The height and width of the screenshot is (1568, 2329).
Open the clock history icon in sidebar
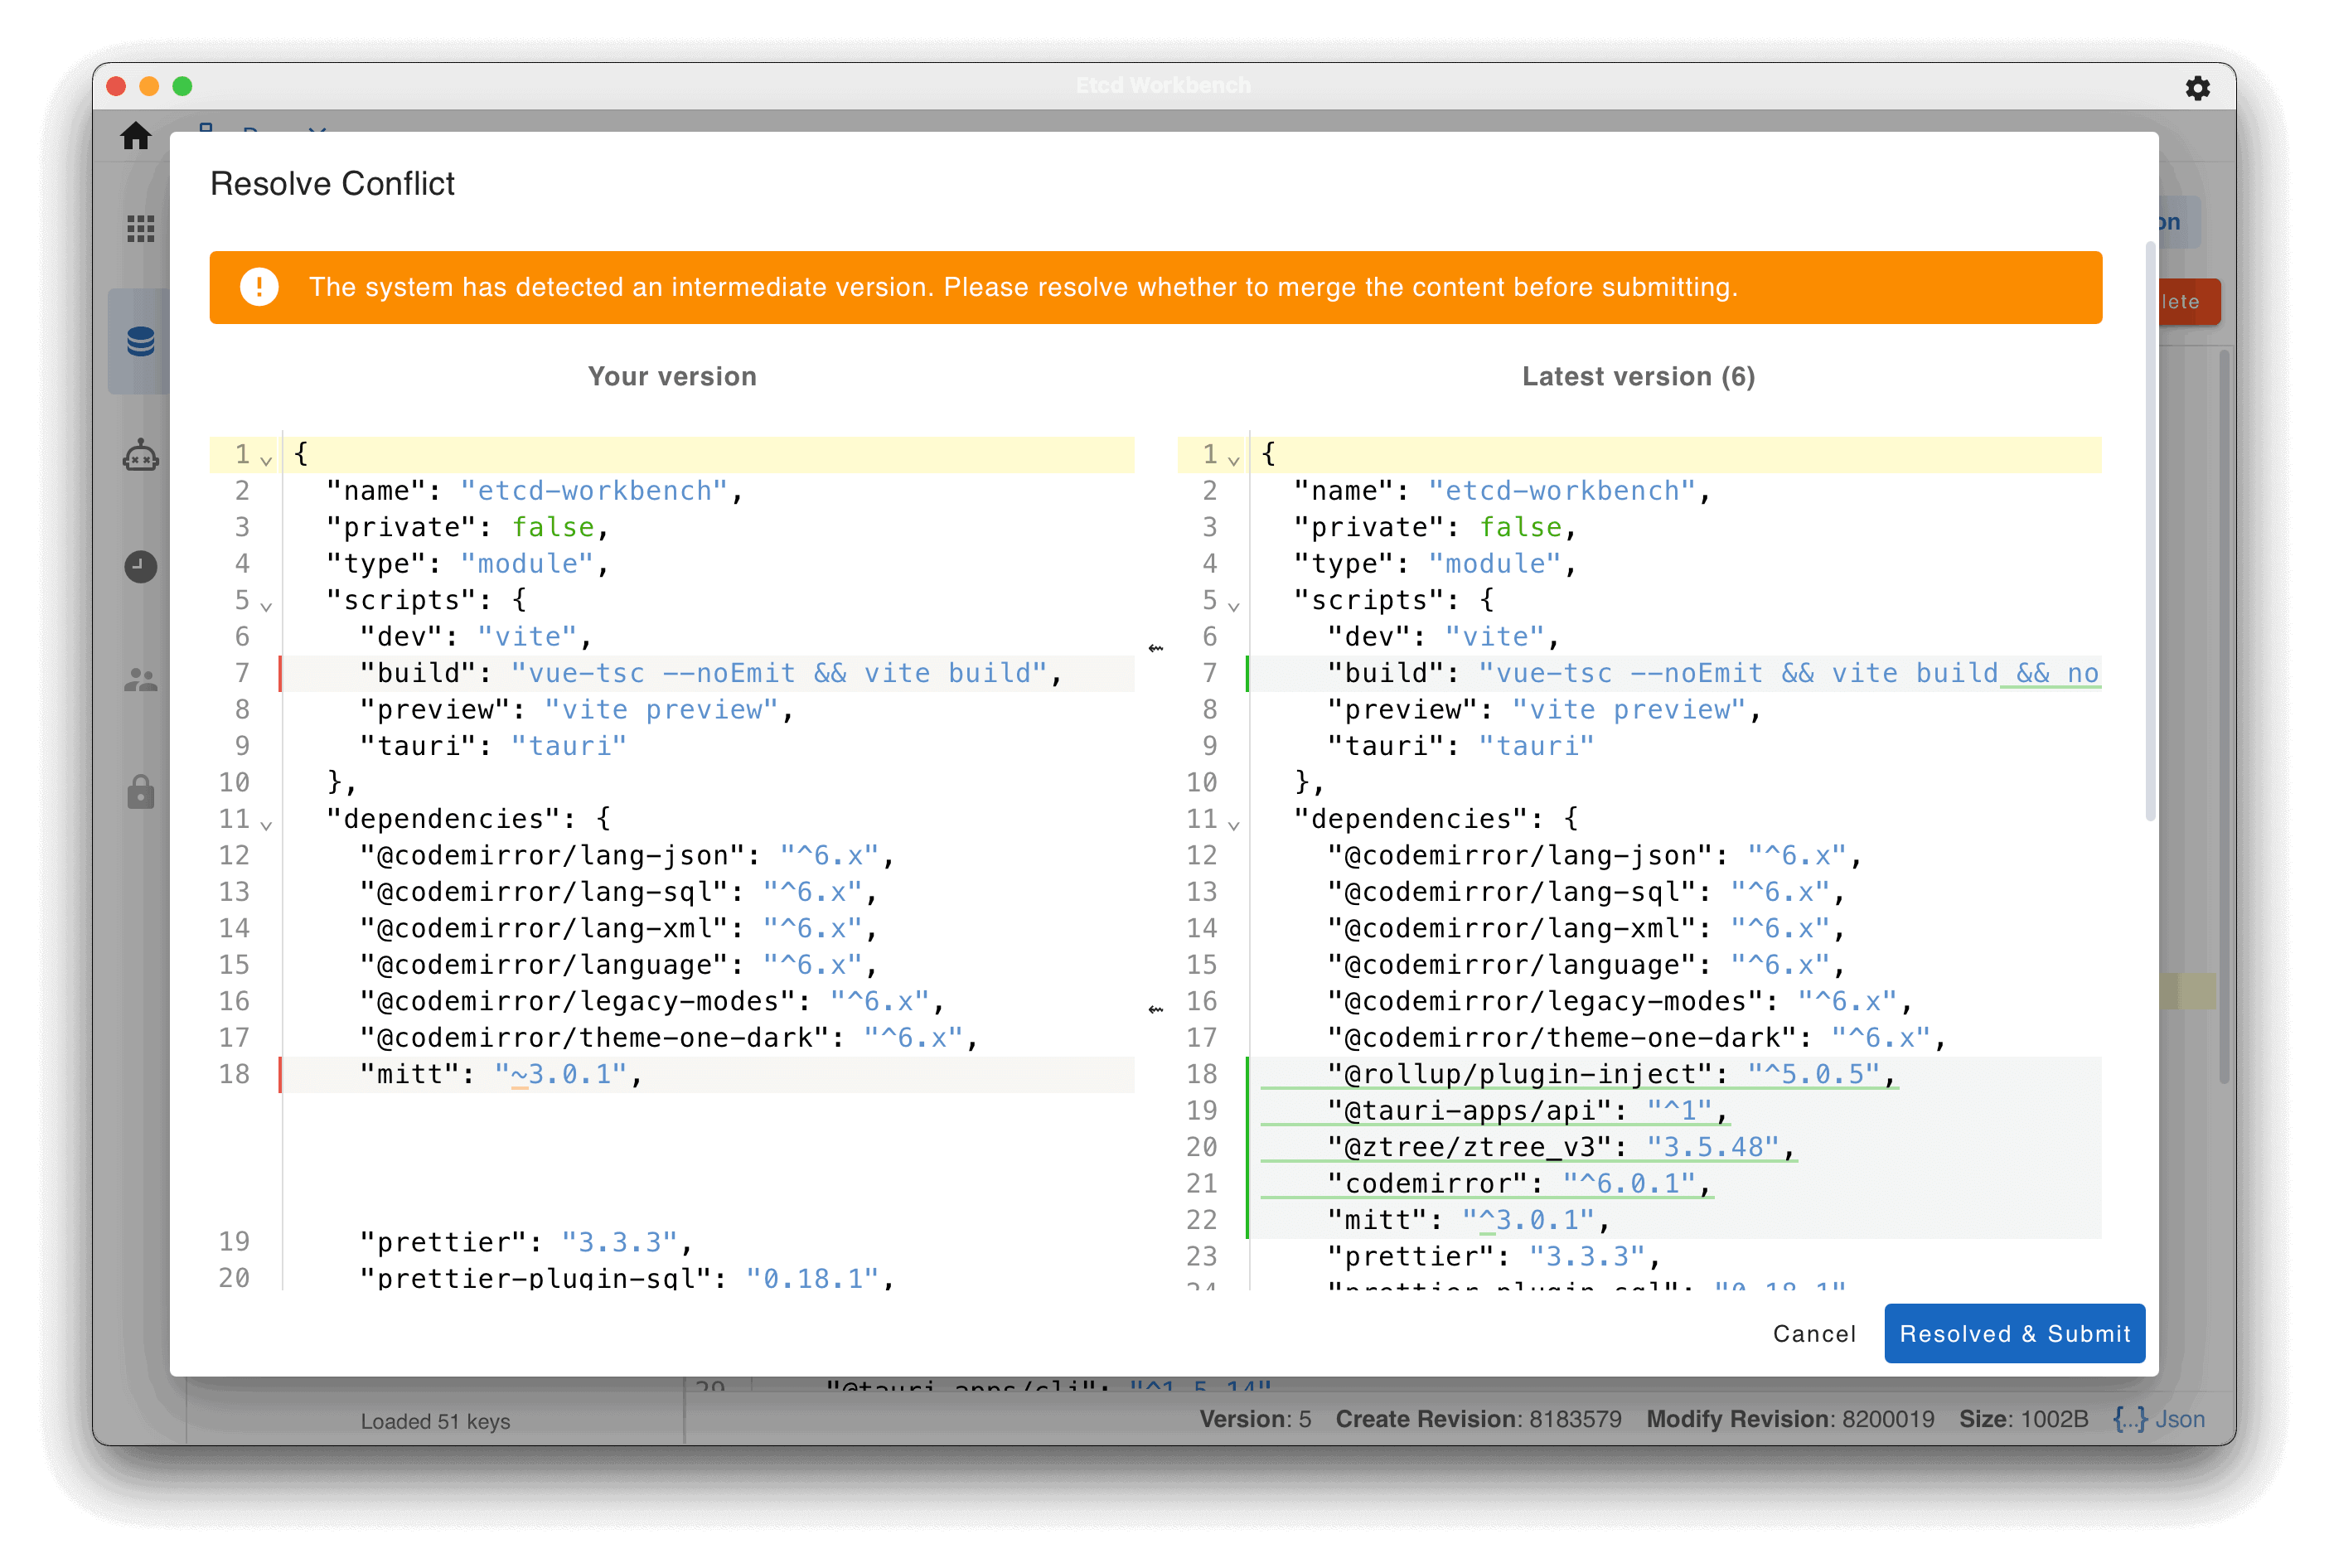click(141, 567)
